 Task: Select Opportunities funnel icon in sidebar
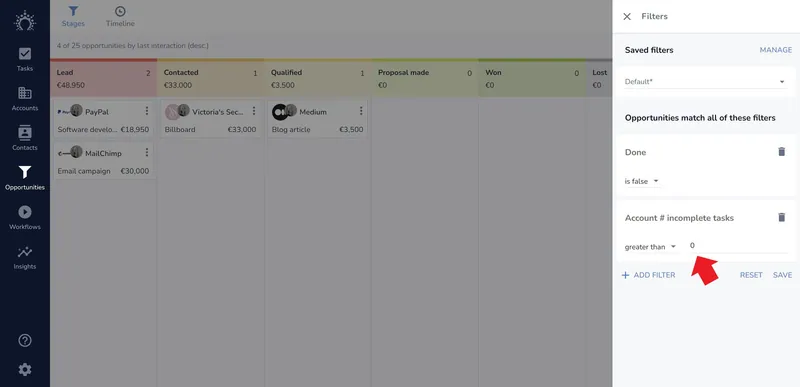(24, 172)
